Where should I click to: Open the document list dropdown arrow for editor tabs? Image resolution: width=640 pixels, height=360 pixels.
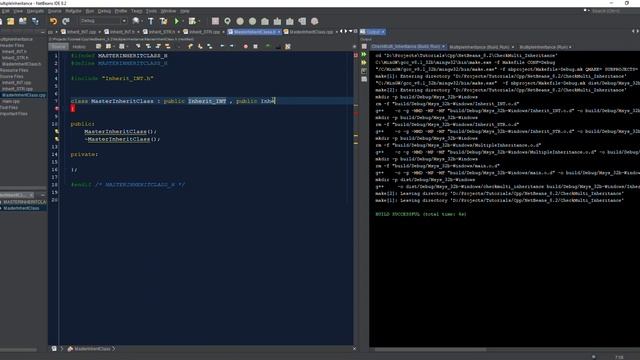351,31
